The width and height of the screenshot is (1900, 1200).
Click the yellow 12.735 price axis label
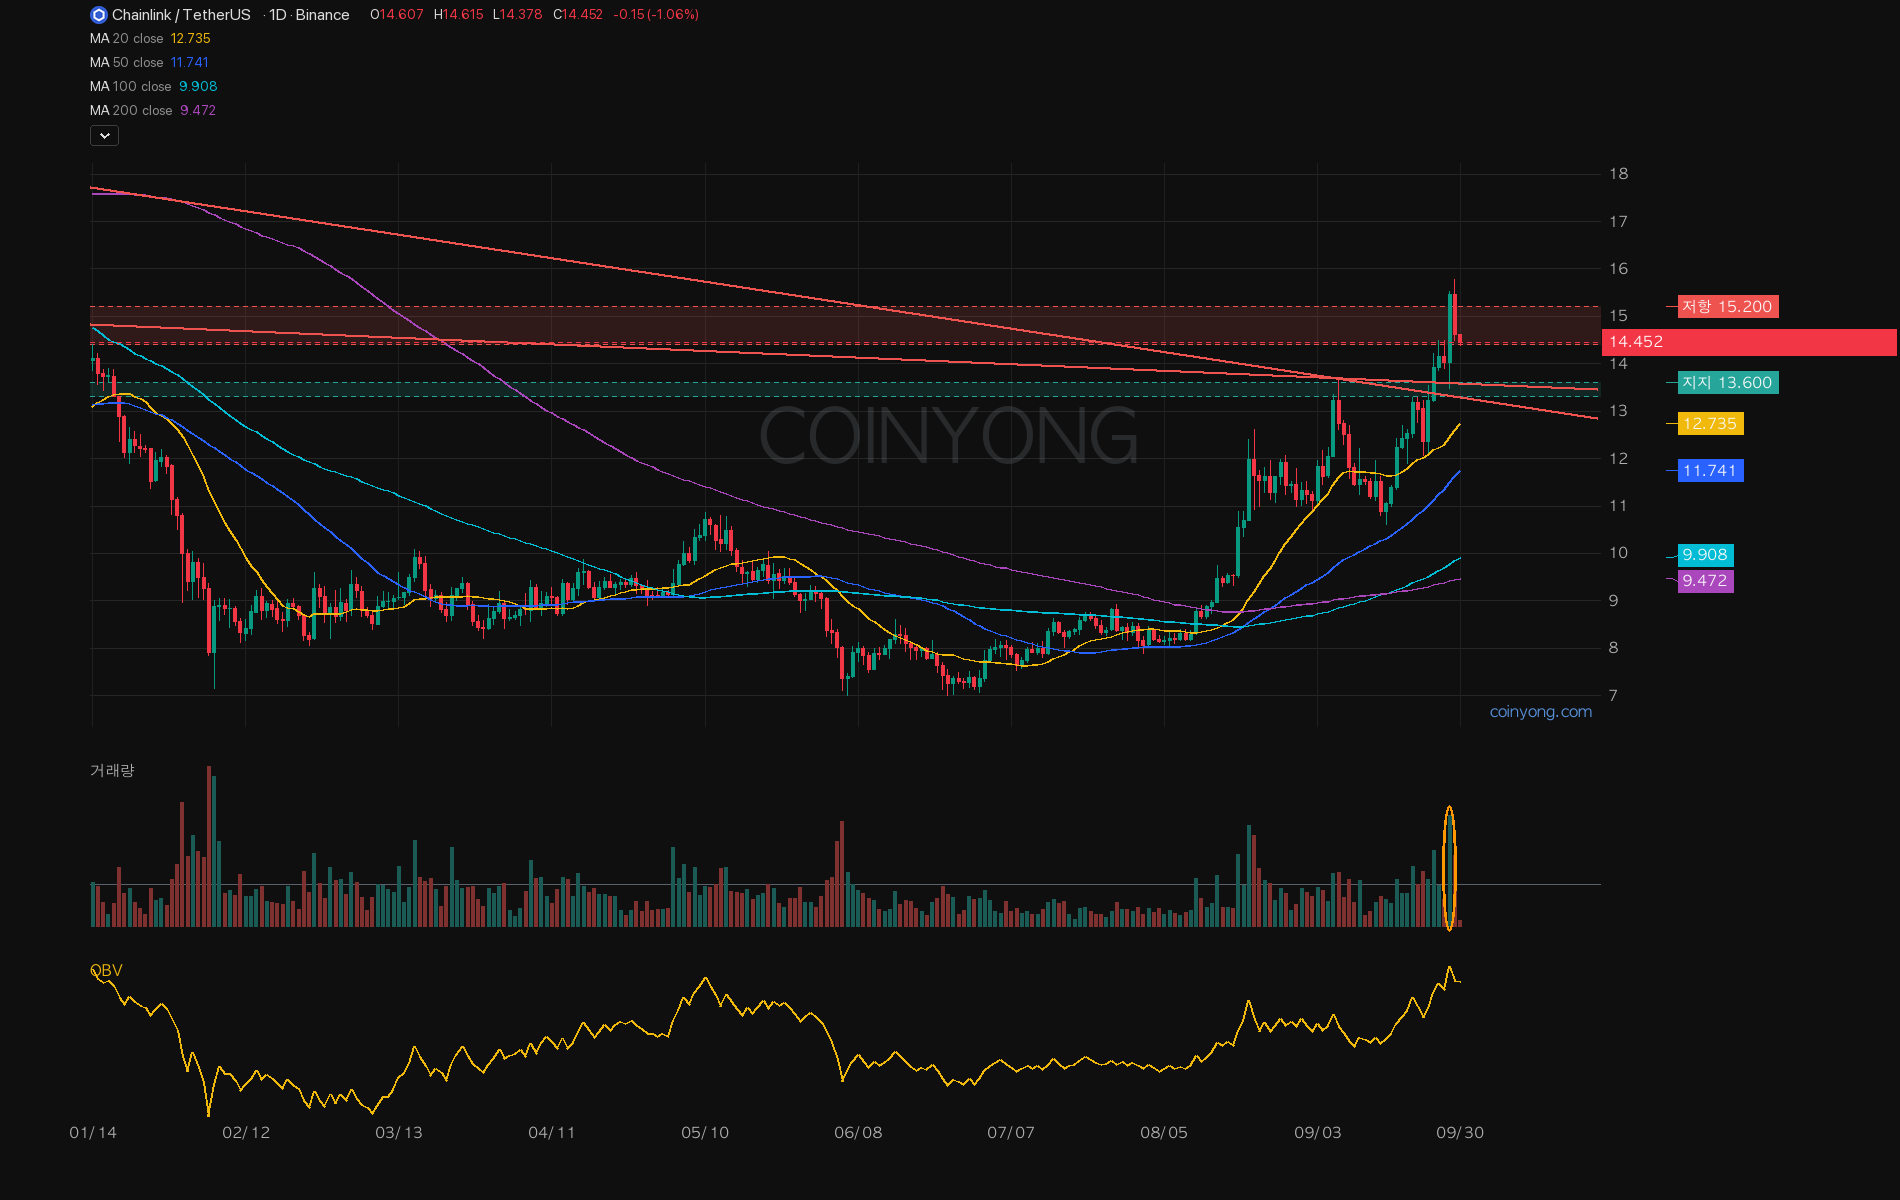(1710, 424)
